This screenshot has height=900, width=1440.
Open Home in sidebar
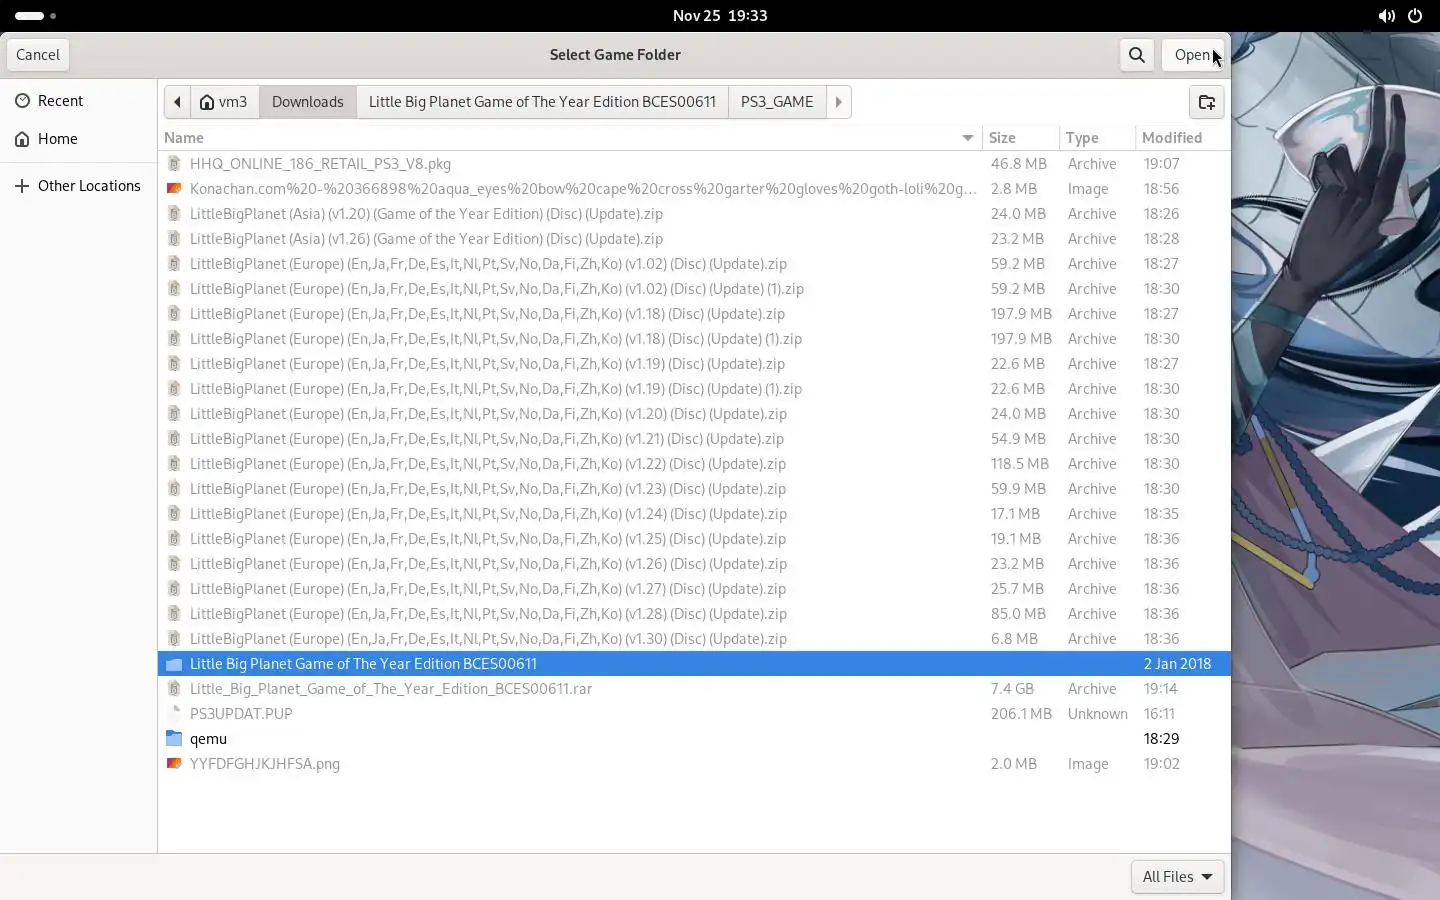click(78, 139)
